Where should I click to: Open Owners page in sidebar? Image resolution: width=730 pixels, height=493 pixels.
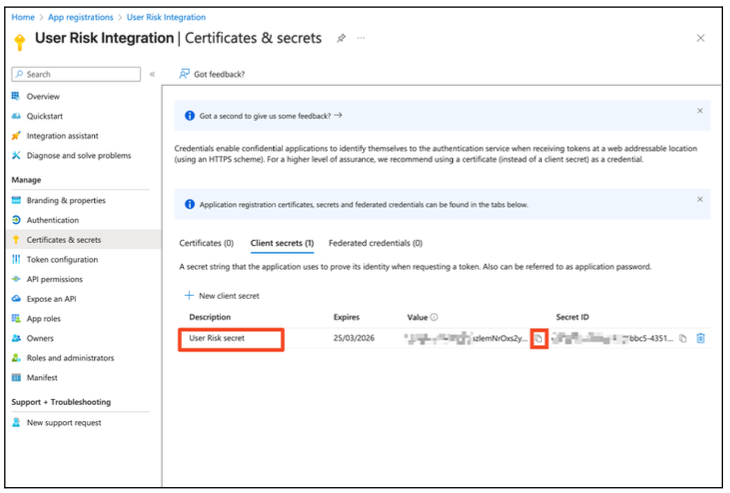[40, 338]
